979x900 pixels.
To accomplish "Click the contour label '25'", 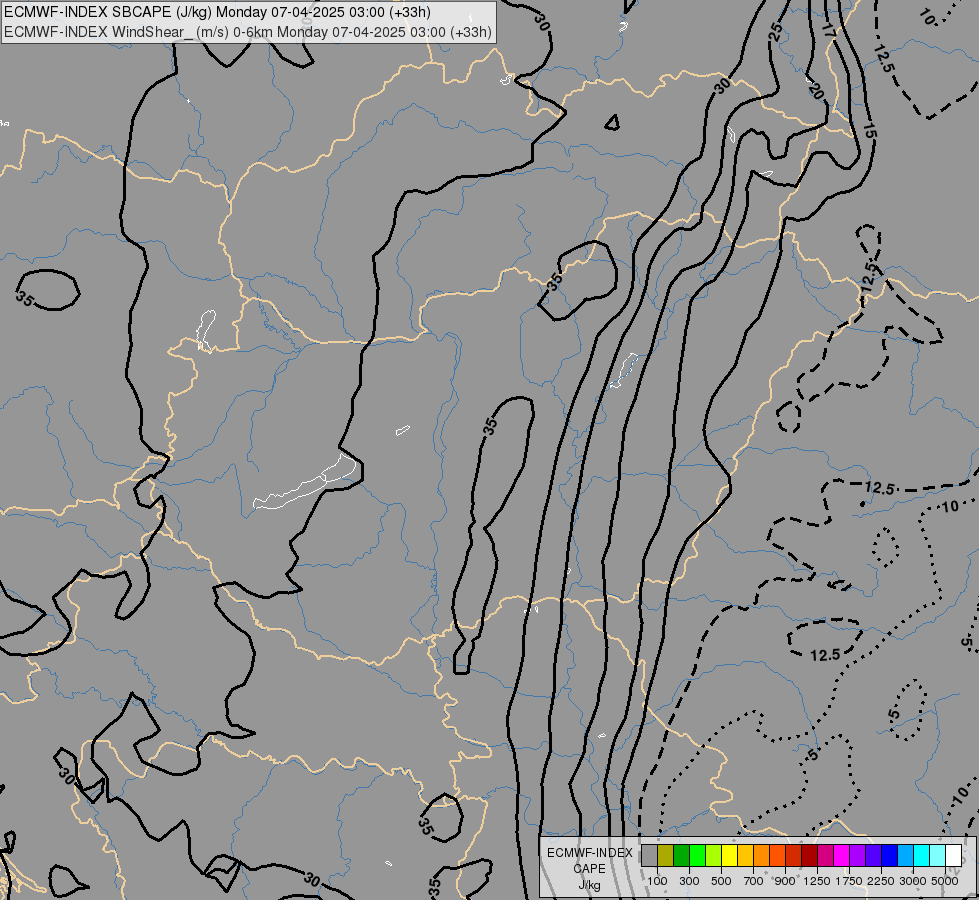I will pyautogui.click(x=775, y=32).
